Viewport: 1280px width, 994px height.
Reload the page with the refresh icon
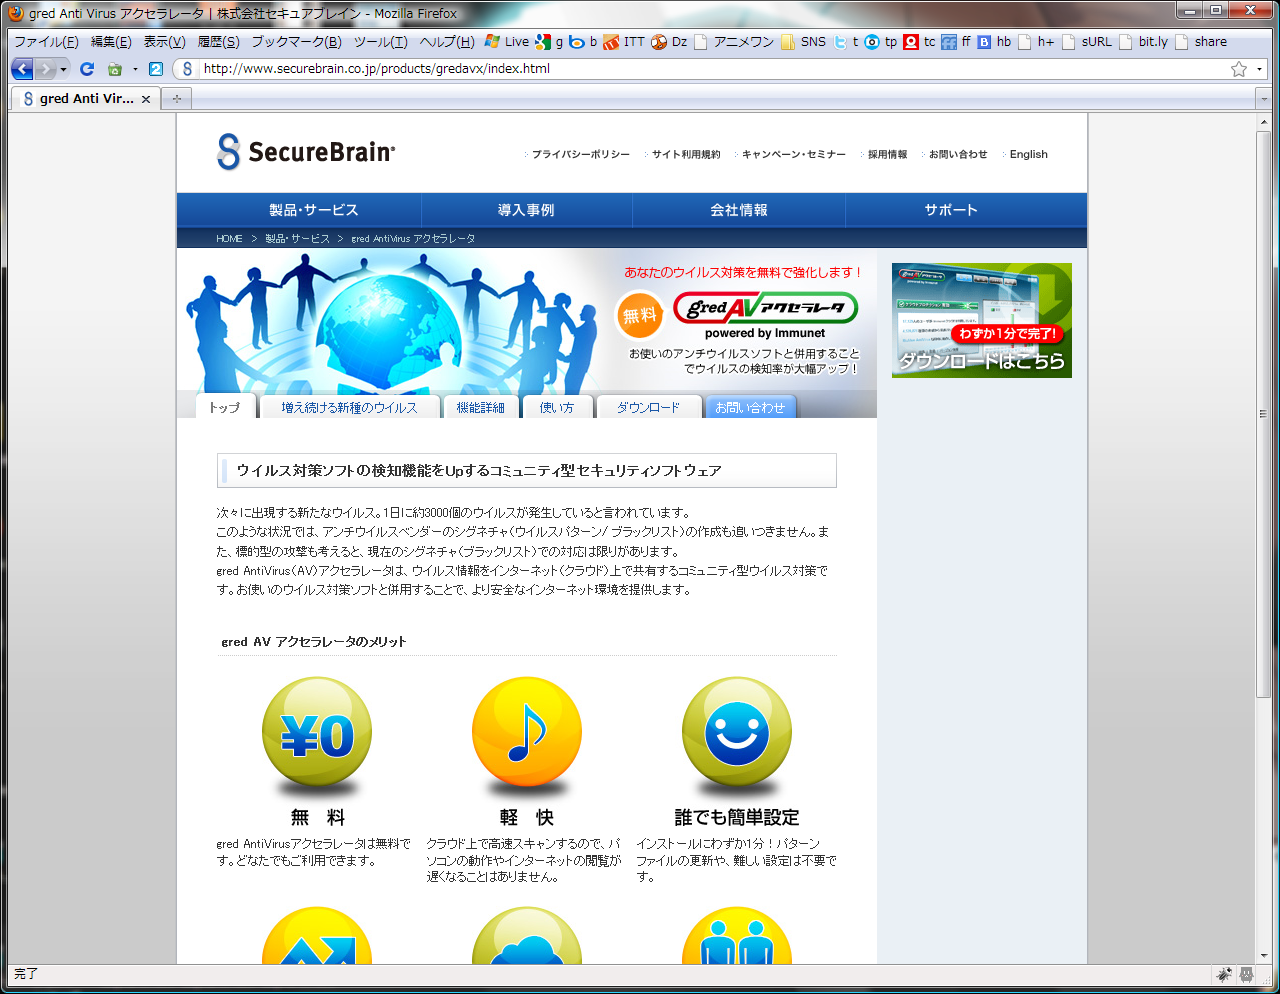tap(87, 69)
